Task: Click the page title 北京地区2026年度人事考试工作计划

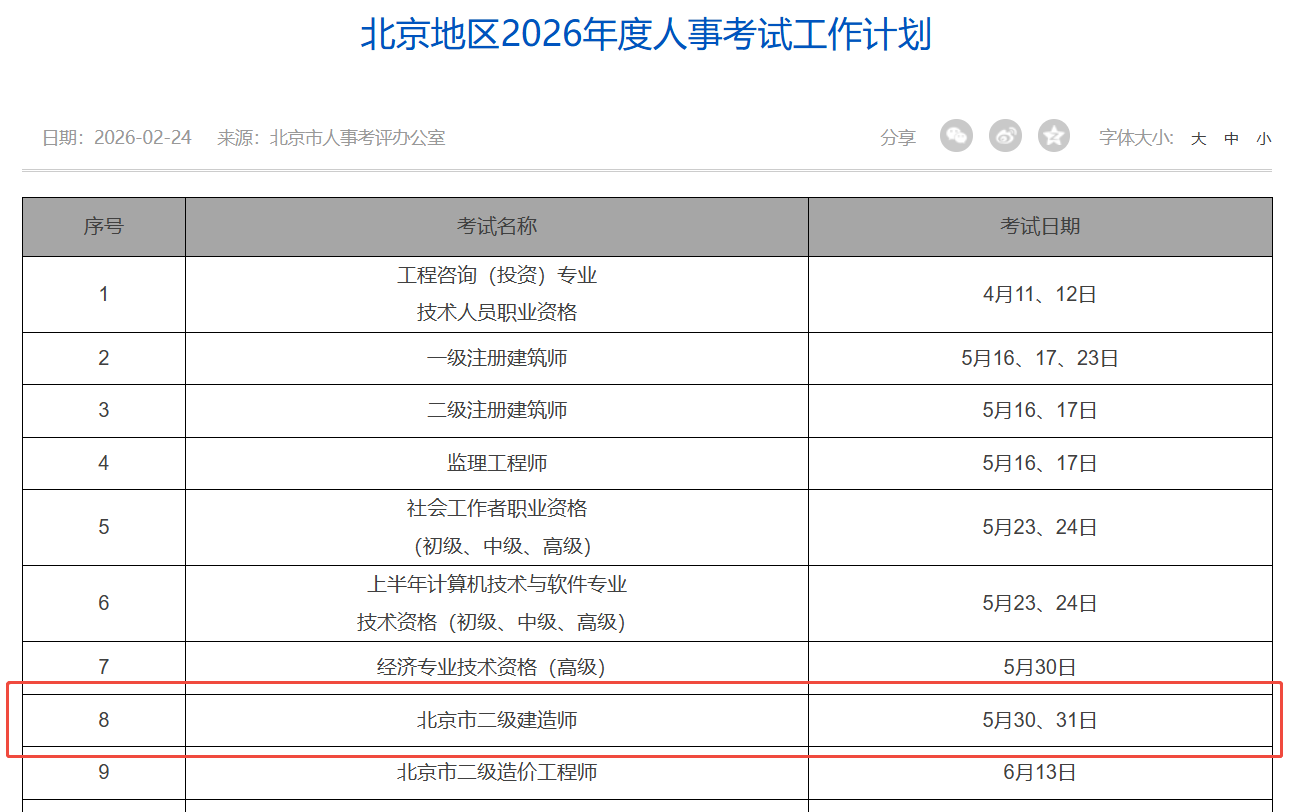Action: point(646,35)
